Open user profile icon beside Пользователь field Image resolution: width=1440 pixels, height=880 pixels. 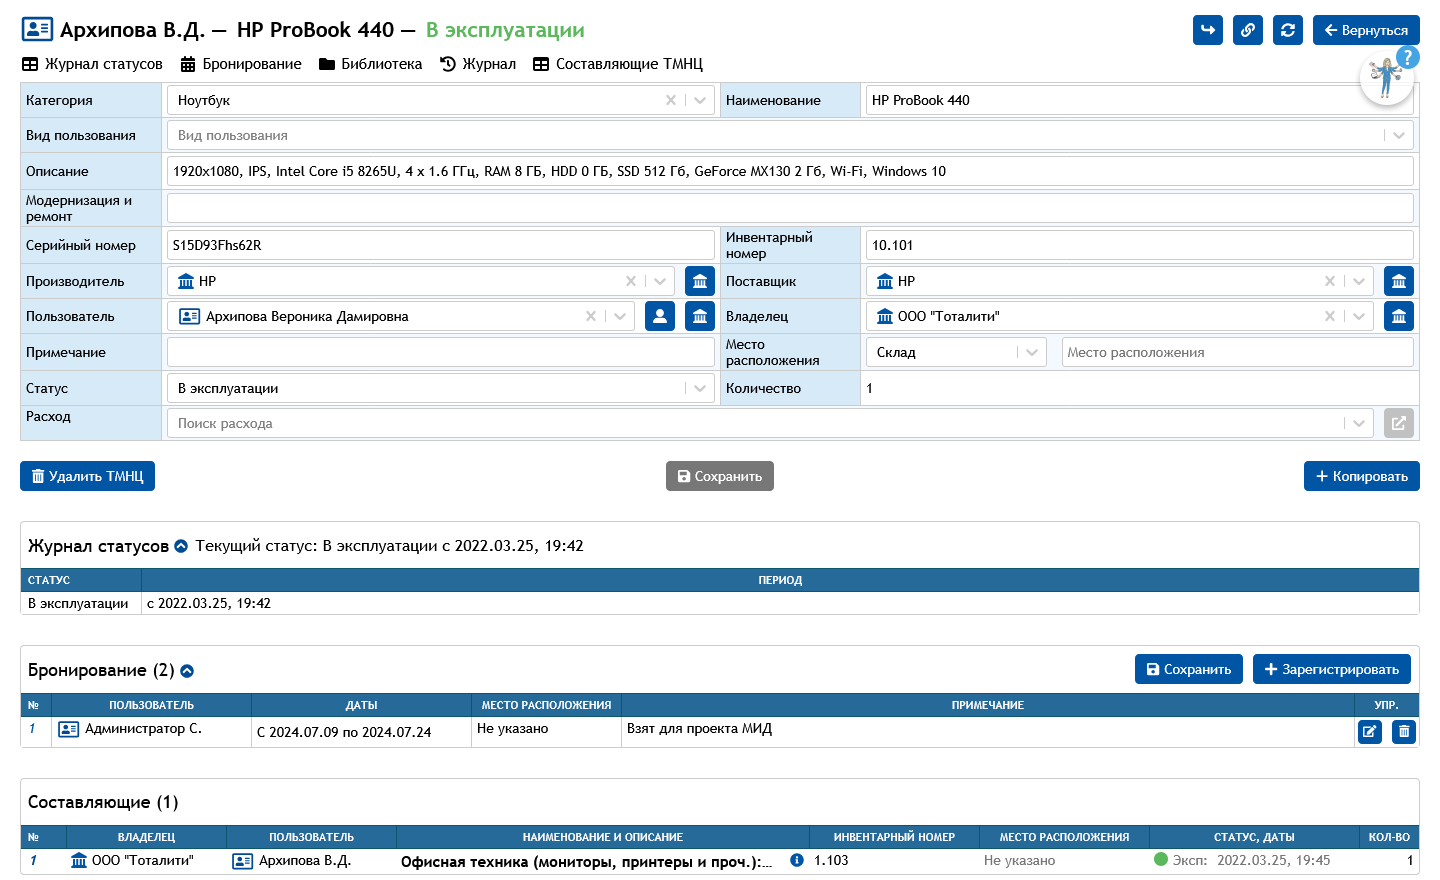660,316
